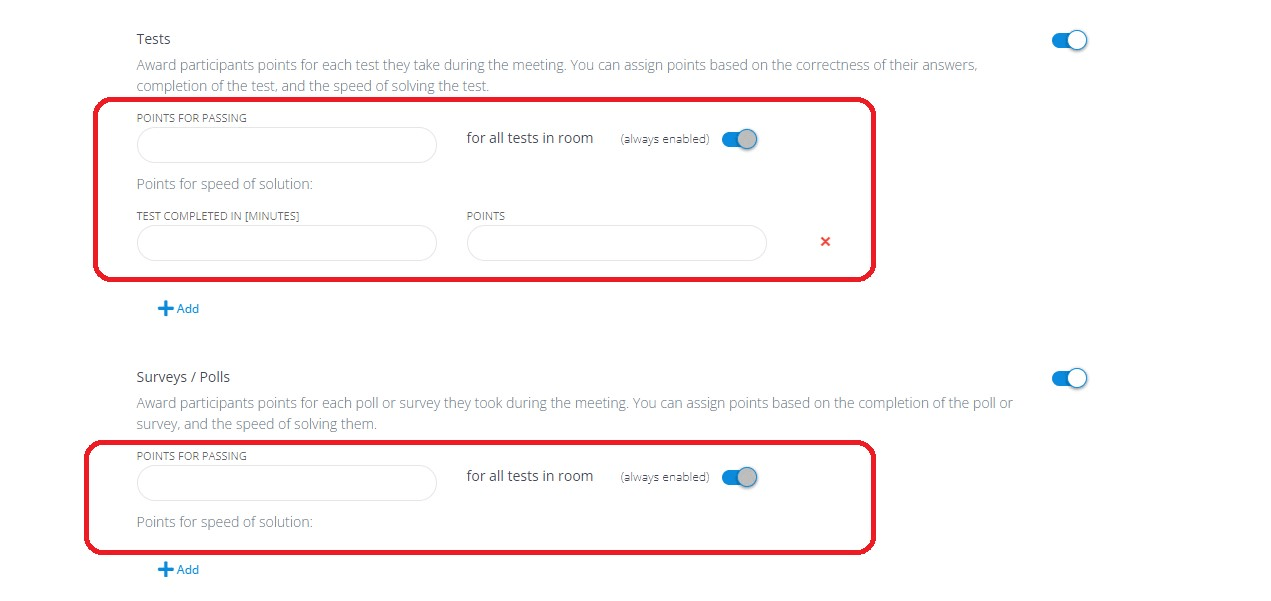This screenshot has width=1271, height=601.
Task: Click the plus icon under Surveys / Polls
Action: tap(165, 570)
